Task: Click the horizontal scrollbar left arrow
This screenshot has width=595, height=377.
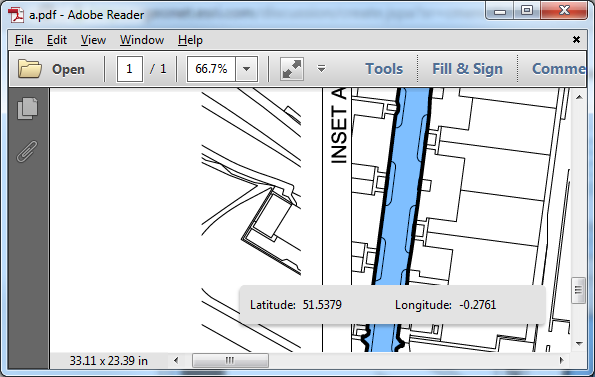Action: 176,360
